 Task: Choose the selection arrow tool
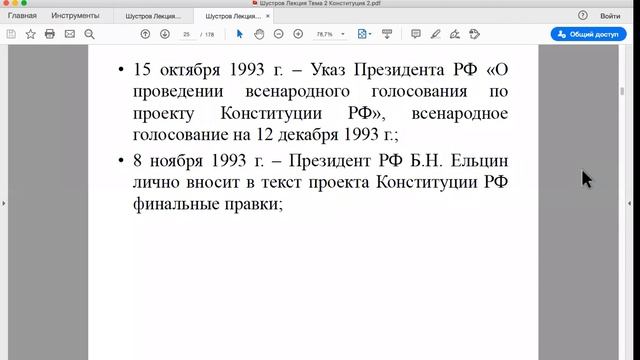240,34
